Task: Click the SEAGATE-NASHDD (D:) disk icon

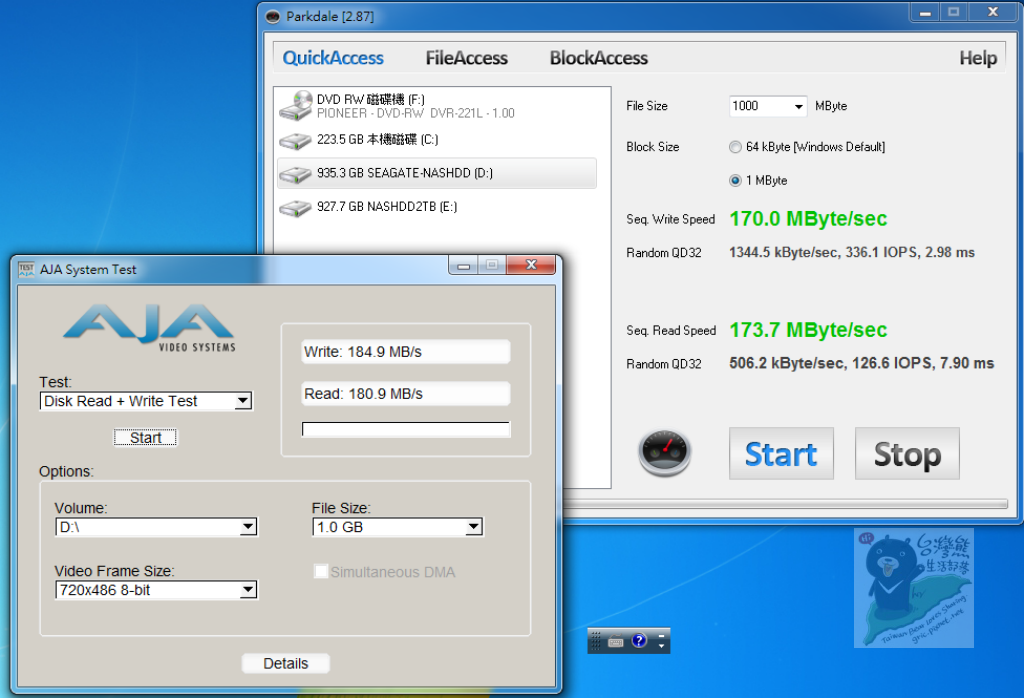Action: point(295,174)
